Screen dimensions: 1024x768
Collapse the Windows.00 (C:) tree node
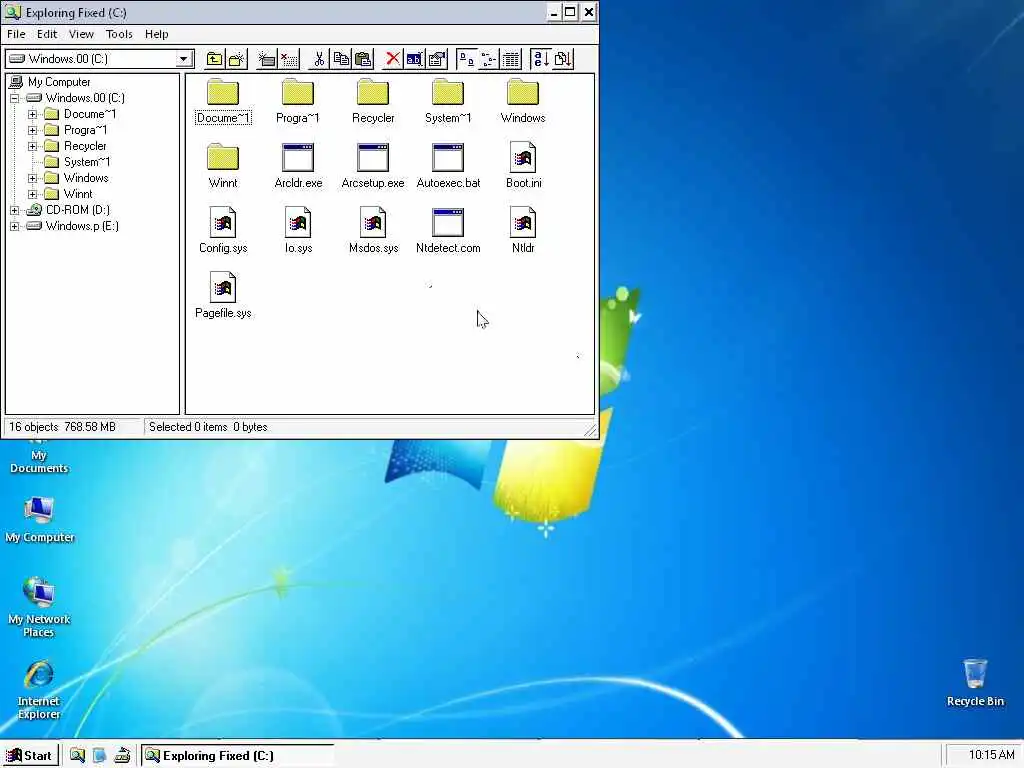point(14,98)
